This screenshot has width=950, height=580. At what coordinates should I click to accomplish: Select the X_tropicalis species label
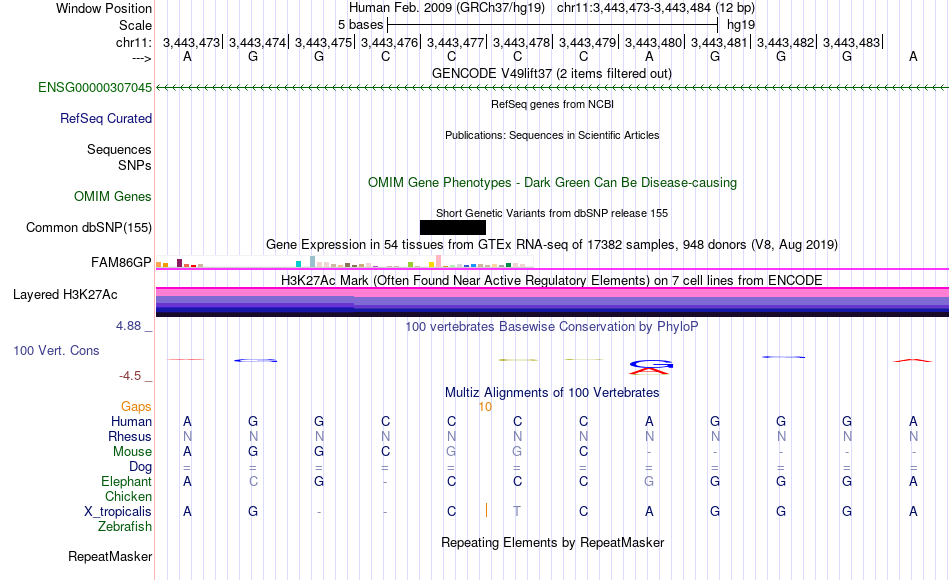(x=118, y=512)
